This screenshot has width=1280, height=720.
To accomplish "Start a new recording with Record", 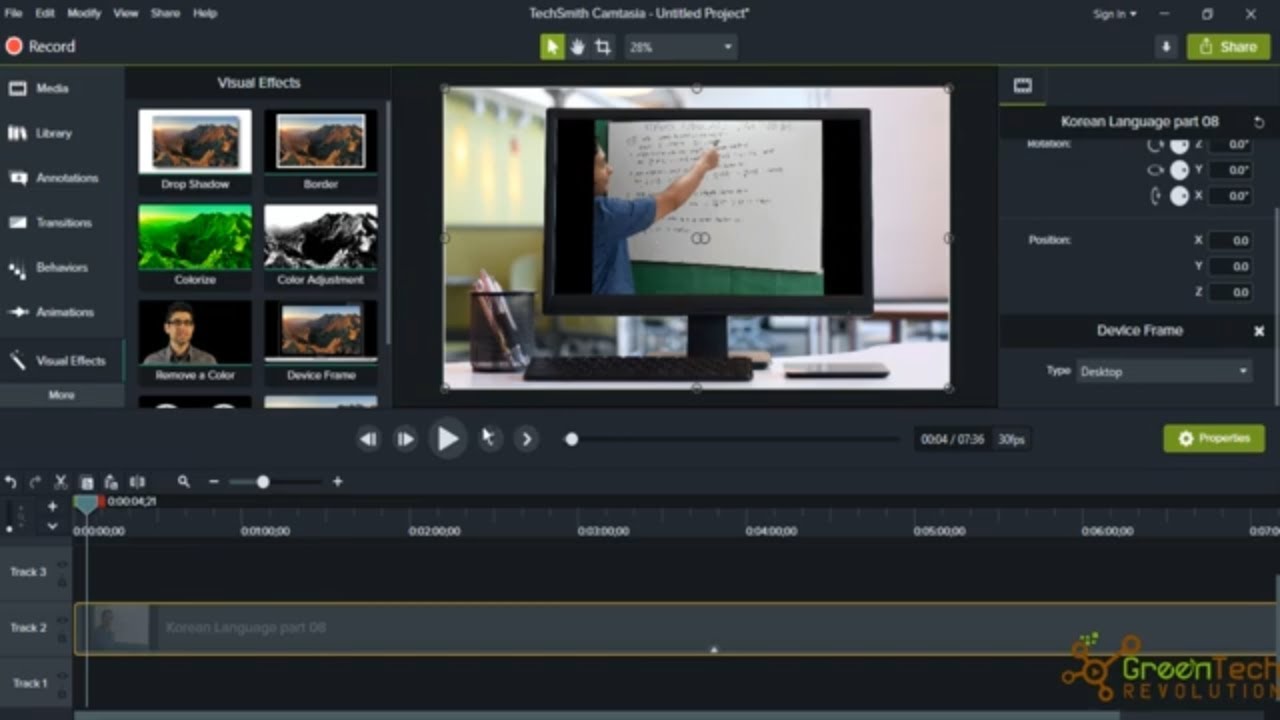I will click(x=41, y=46).
